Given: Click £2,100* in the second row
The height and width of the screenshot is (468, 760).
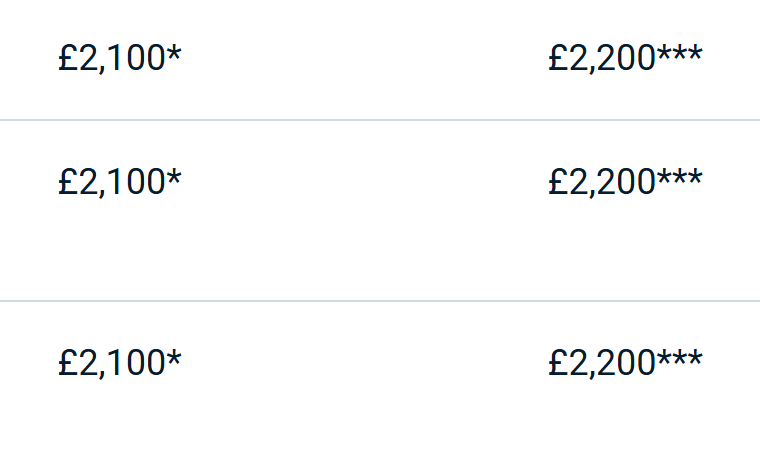Looking at the screenshot, I should [x=119, y=183].
